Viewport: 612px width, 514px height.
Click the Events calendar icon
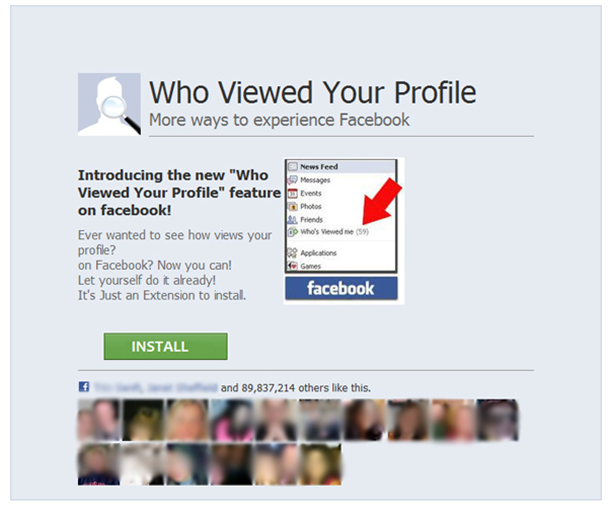(292, 193)
